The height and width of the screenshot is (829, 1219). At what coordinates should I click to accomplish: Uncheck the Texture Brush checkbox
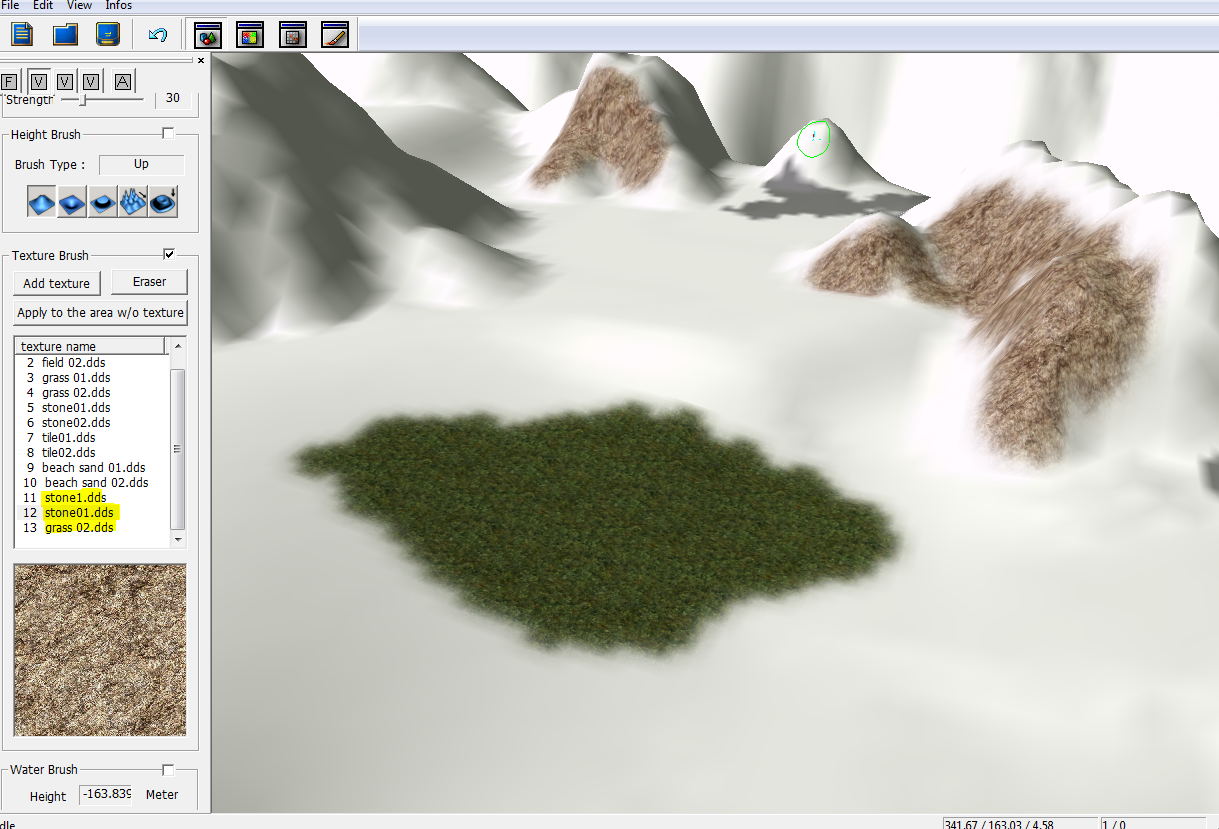point(169,254)
